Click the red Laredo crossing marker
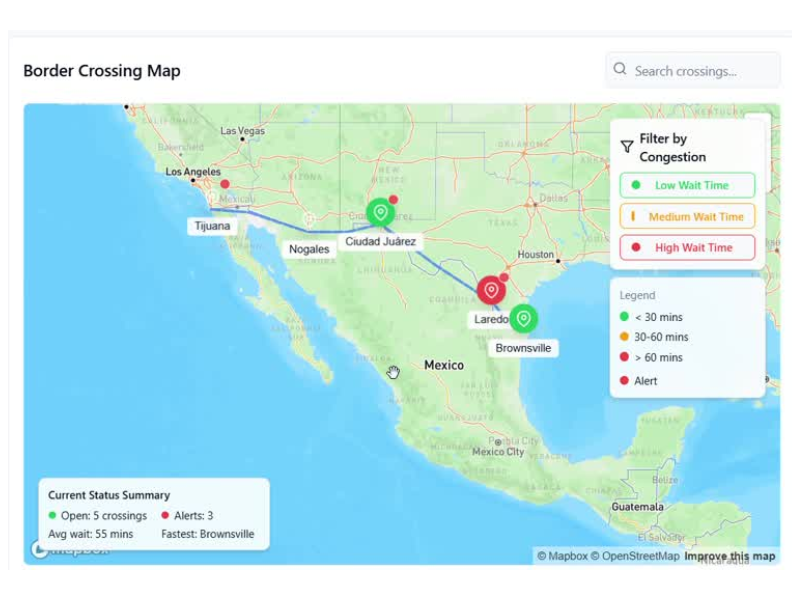The image size is (800, 600). pos(491,290)
